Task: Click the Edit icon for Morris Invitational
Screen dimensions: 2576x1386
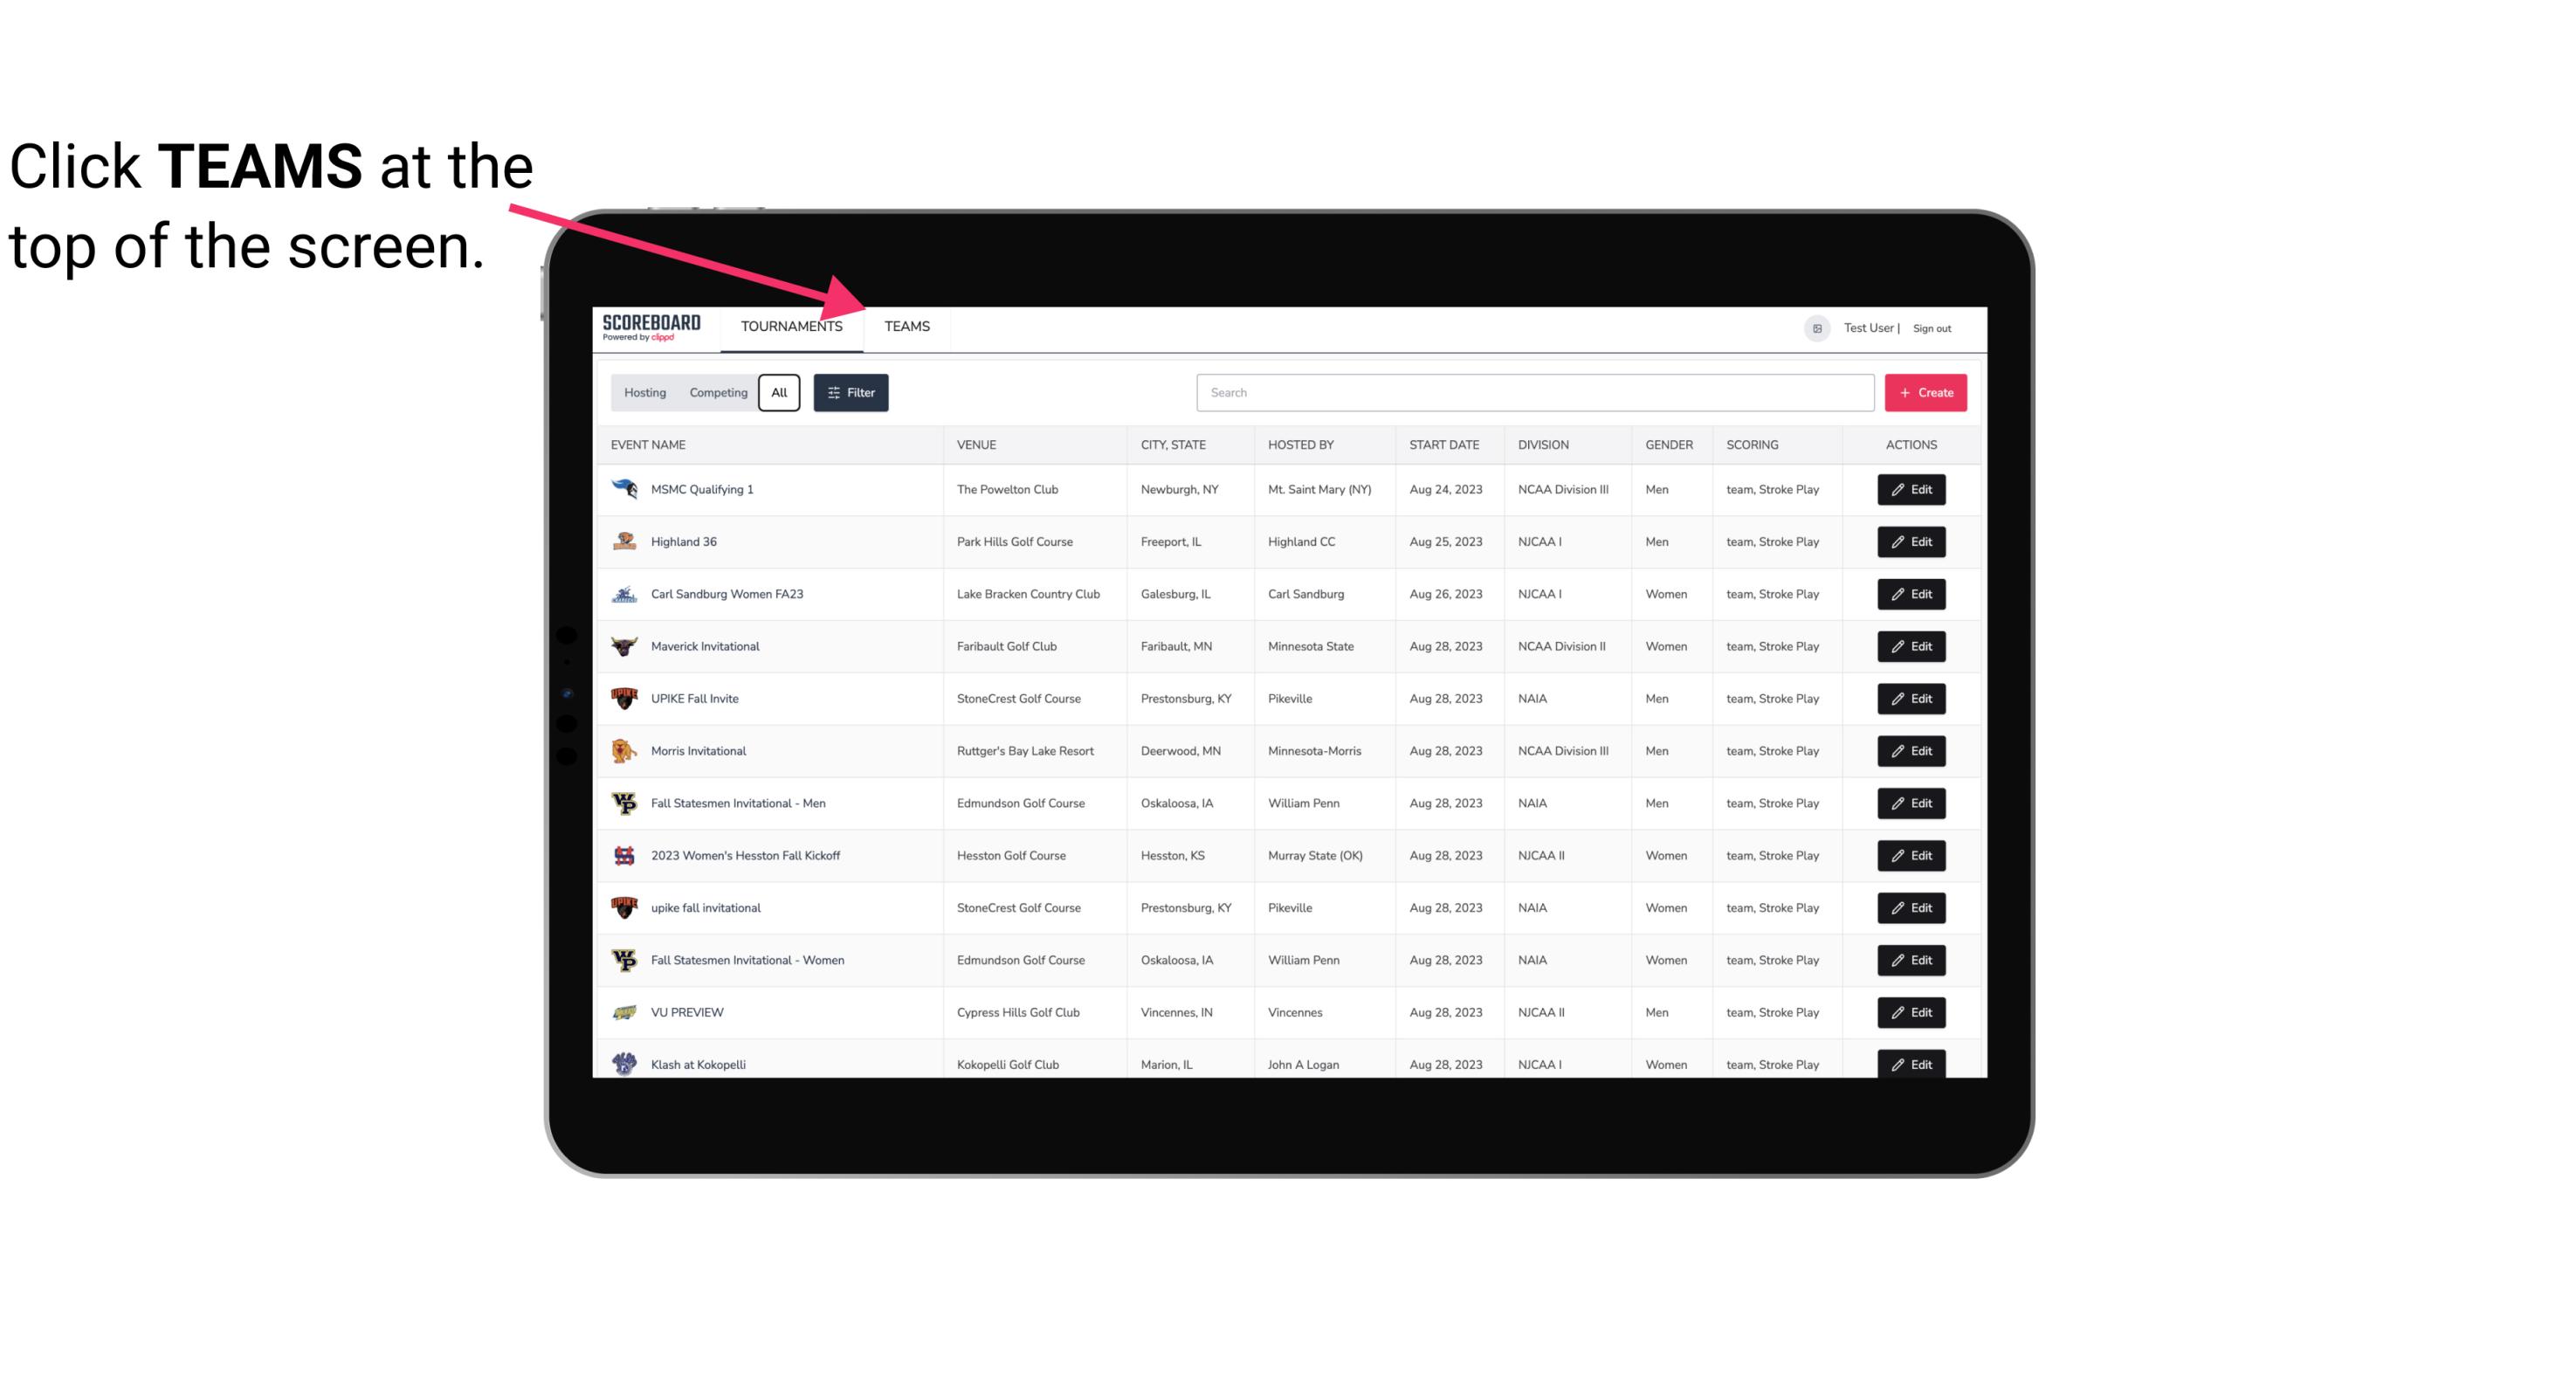Action: (1912, 749)
